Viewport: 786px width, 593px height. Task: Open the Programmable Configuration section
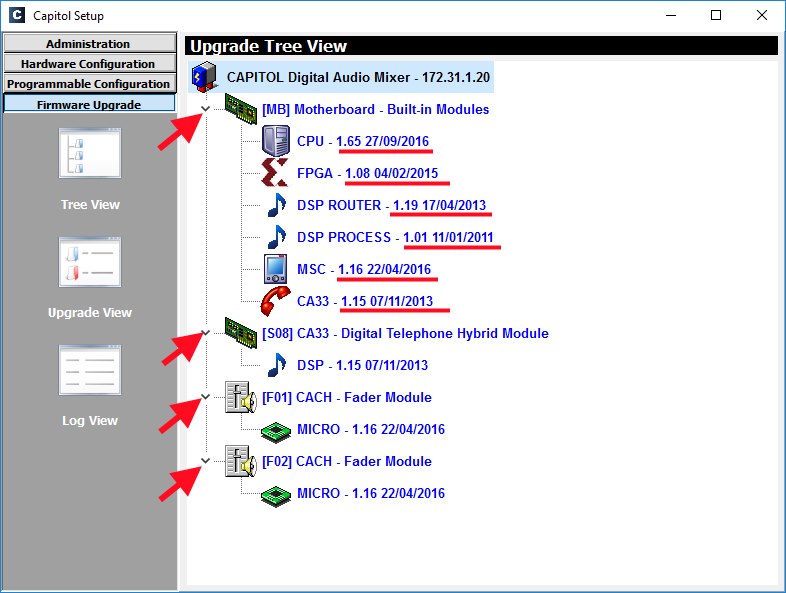pos(89,83)
